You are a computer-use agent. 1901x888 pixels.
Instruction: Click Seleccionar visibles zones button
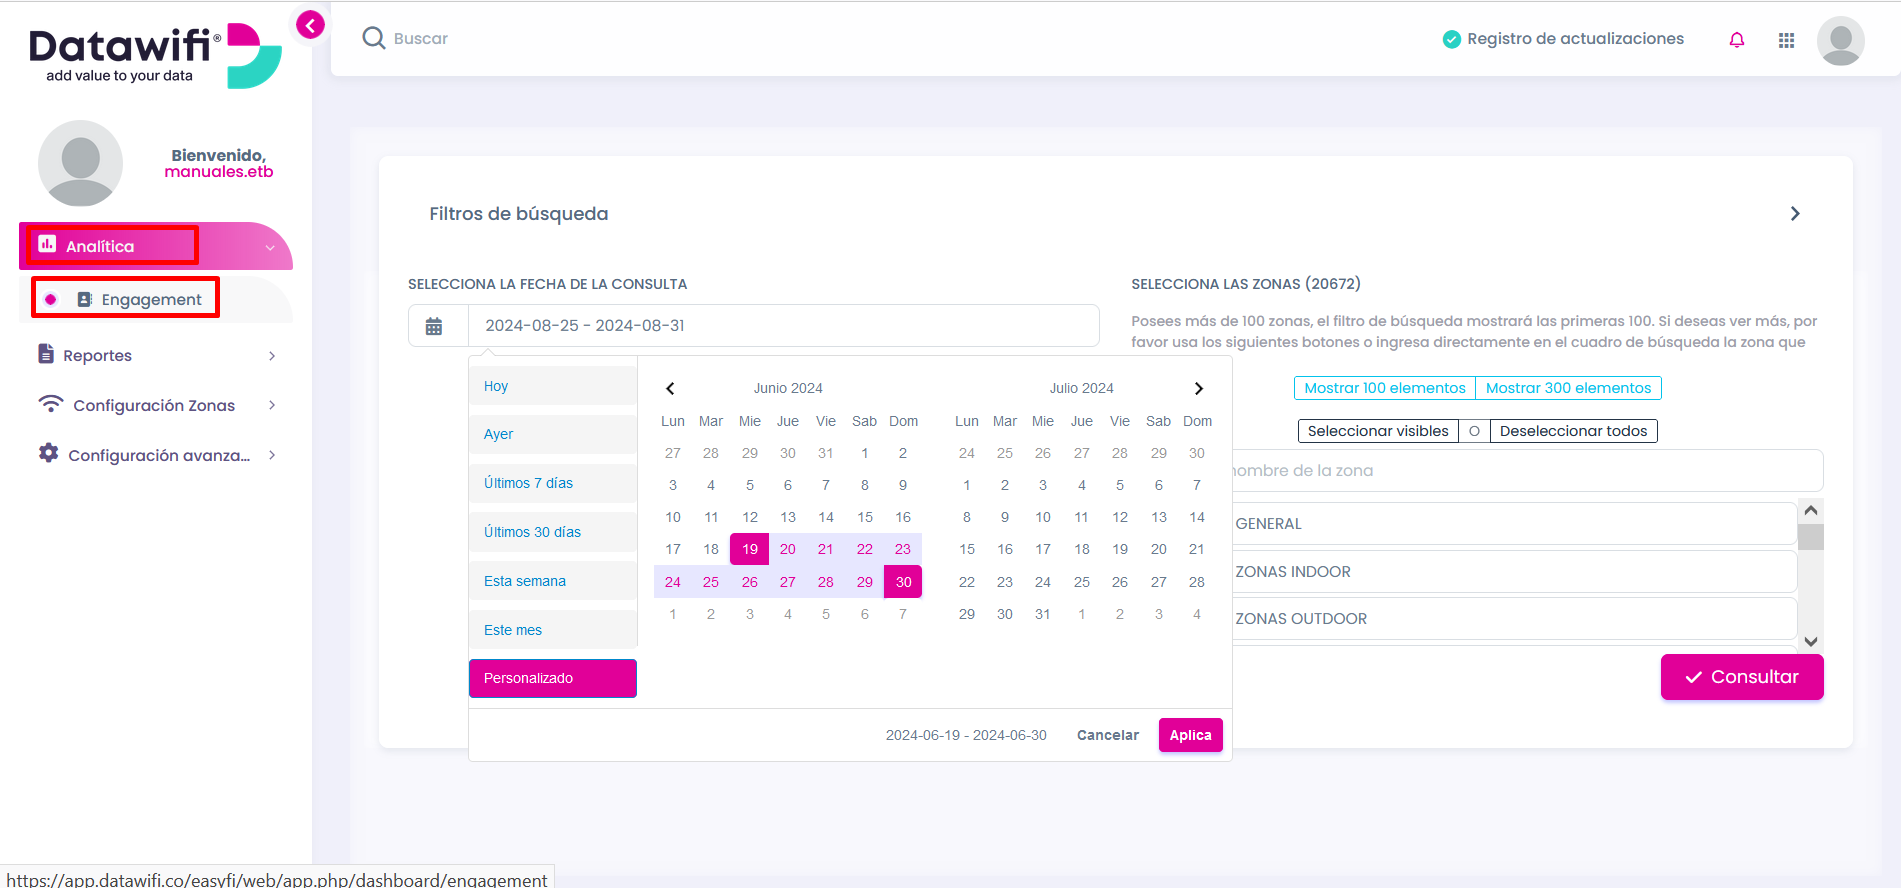pyautogui.click(x=1378, y=431)
